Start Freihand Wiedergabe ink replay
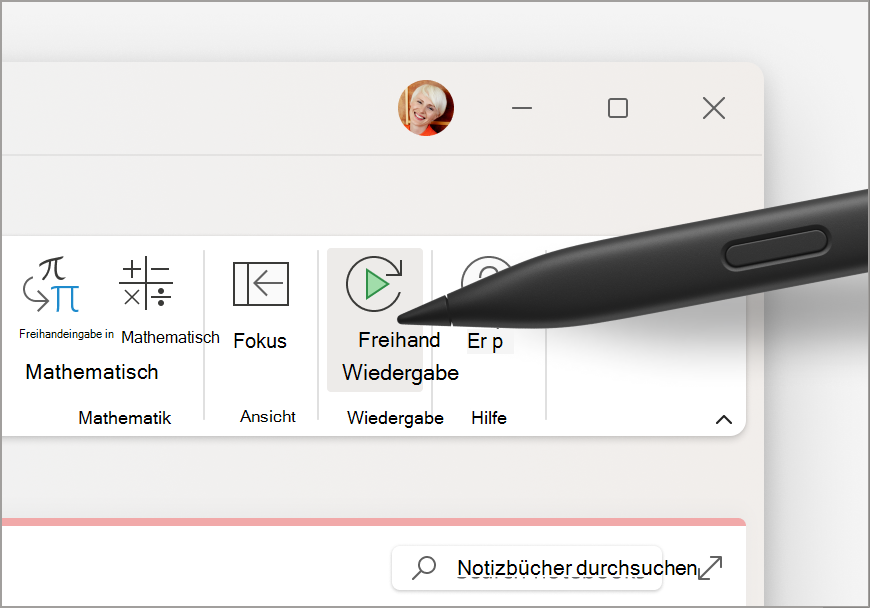Image resolution: width=870 pixels, height=608 pixels. point(375,320)
